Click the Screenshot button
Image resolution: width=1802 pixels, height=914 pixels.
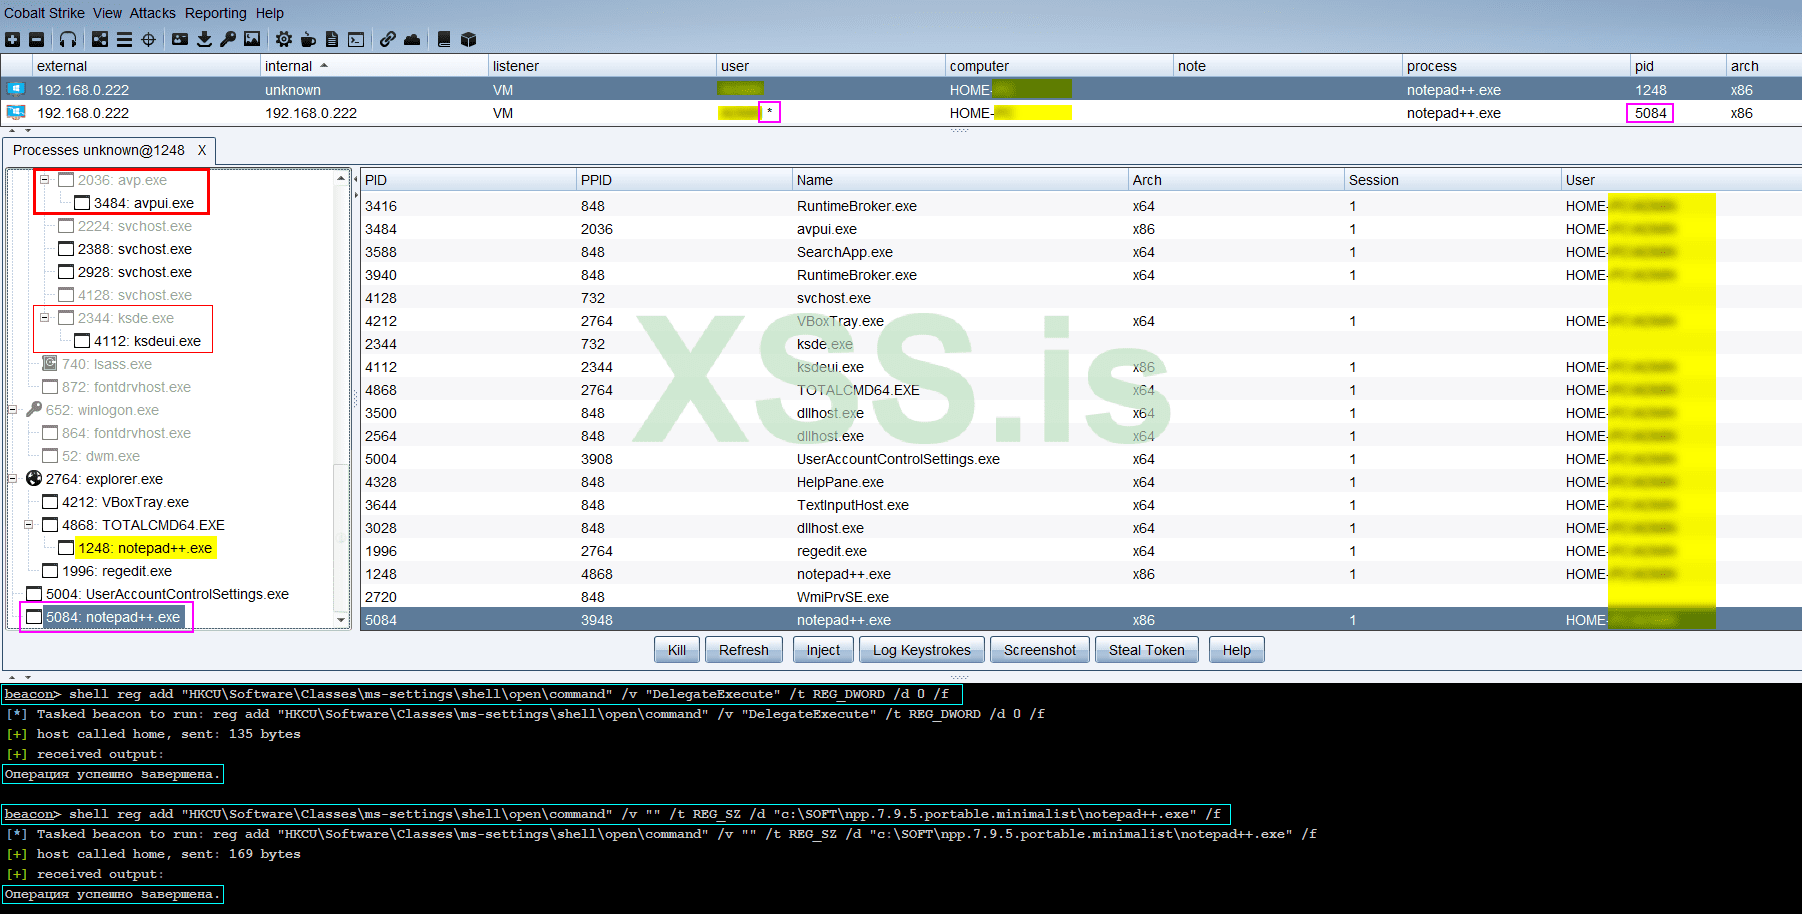tap(1040, 650)
